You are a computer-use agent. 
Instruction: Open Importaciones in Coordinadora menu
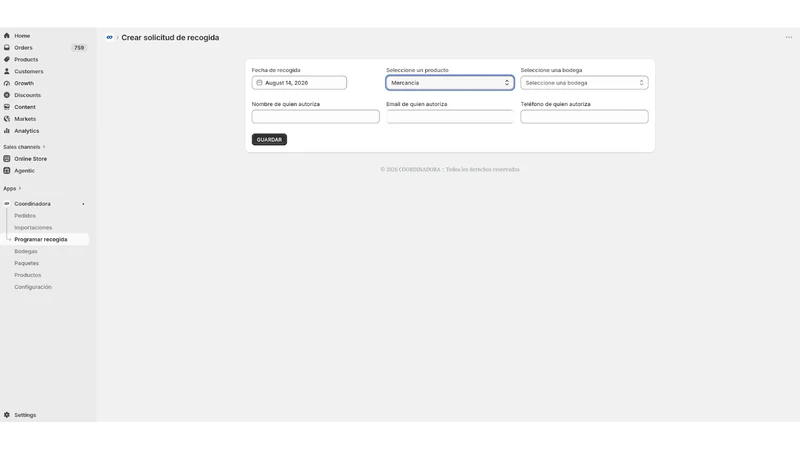(x=33, y=228)
